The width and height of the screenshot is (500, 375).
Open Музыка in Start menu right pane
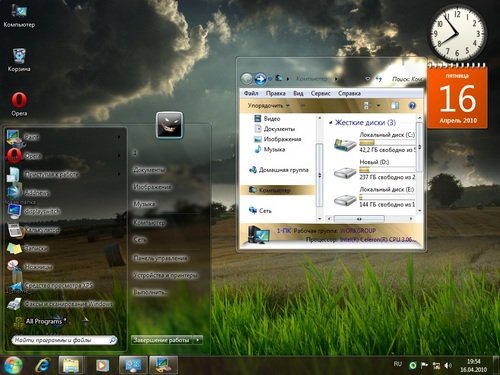(144, 204)
